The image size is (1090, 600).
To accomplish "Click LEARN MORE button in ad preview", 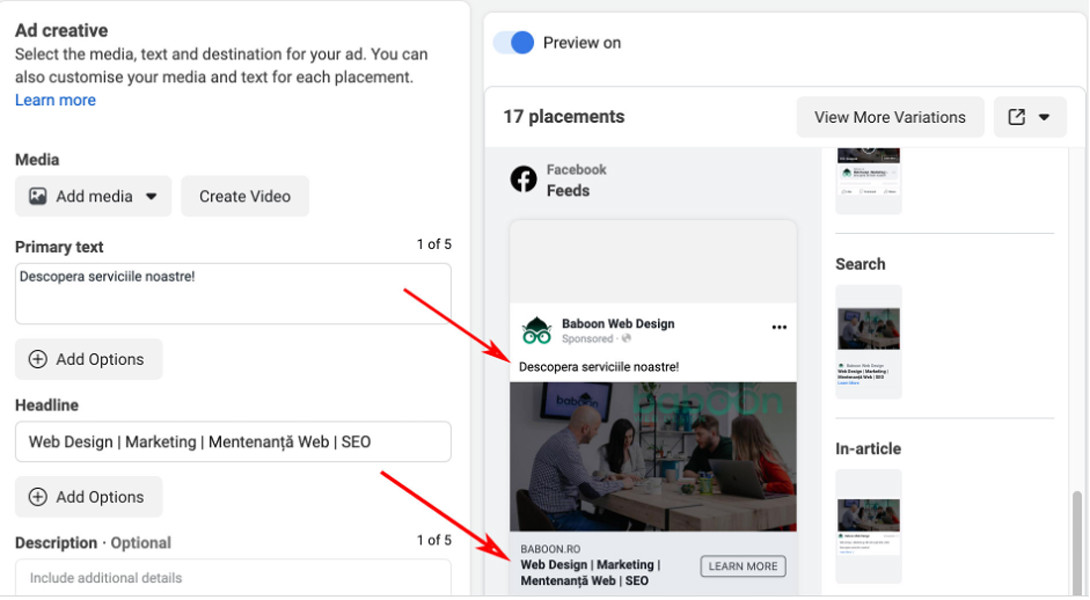I will point(742,566).
